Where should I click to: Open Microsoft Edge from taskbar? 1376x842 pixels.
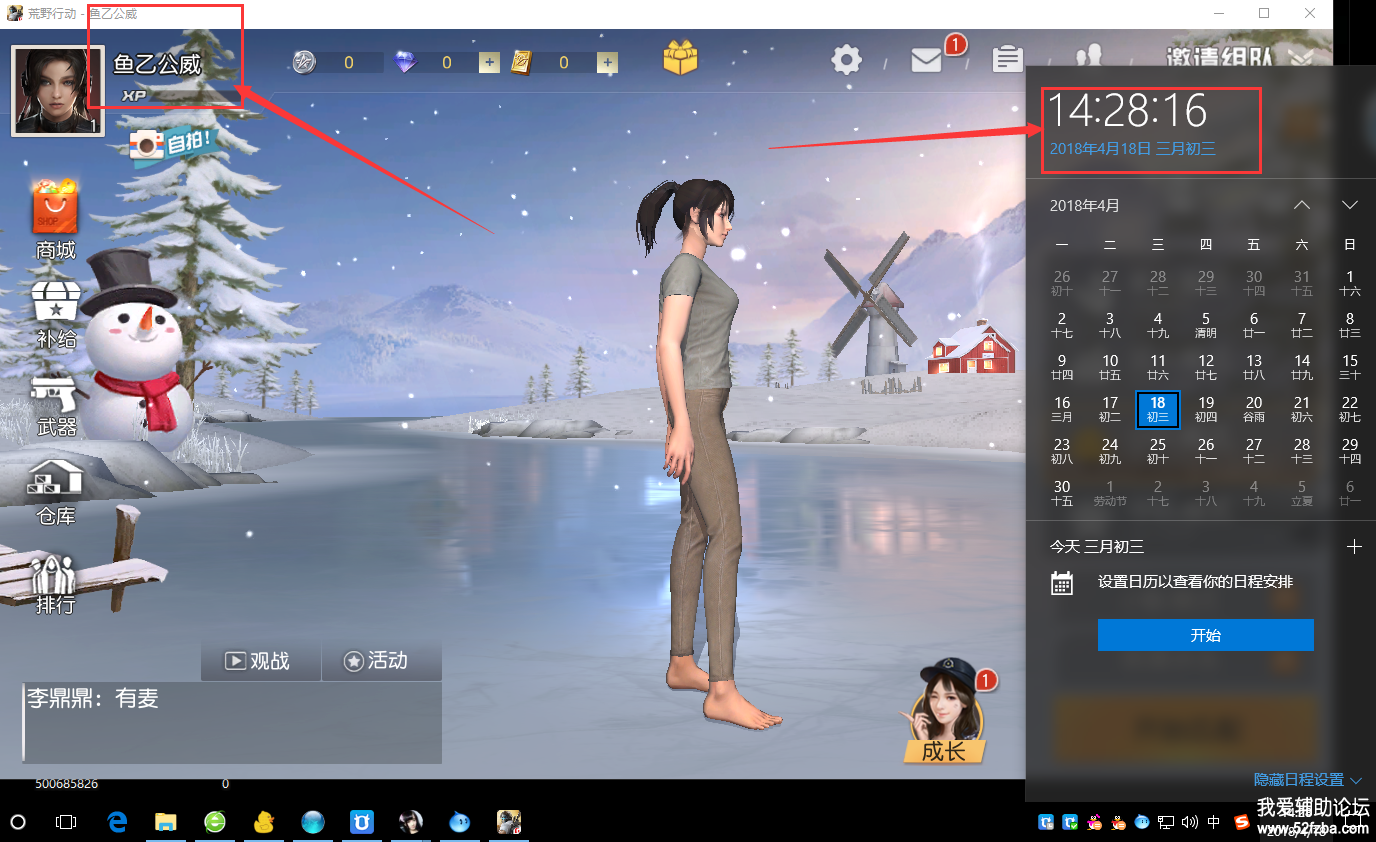click(x=117, y=822)
